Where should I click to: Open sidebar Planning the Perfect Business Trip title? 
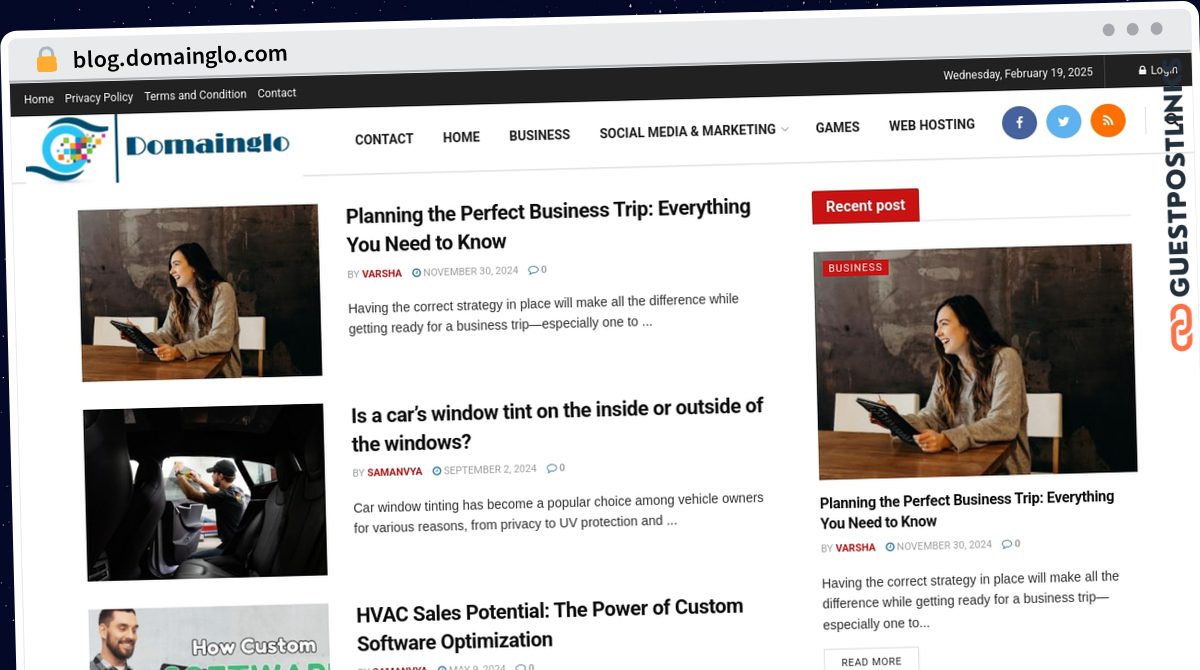point(967,510)
